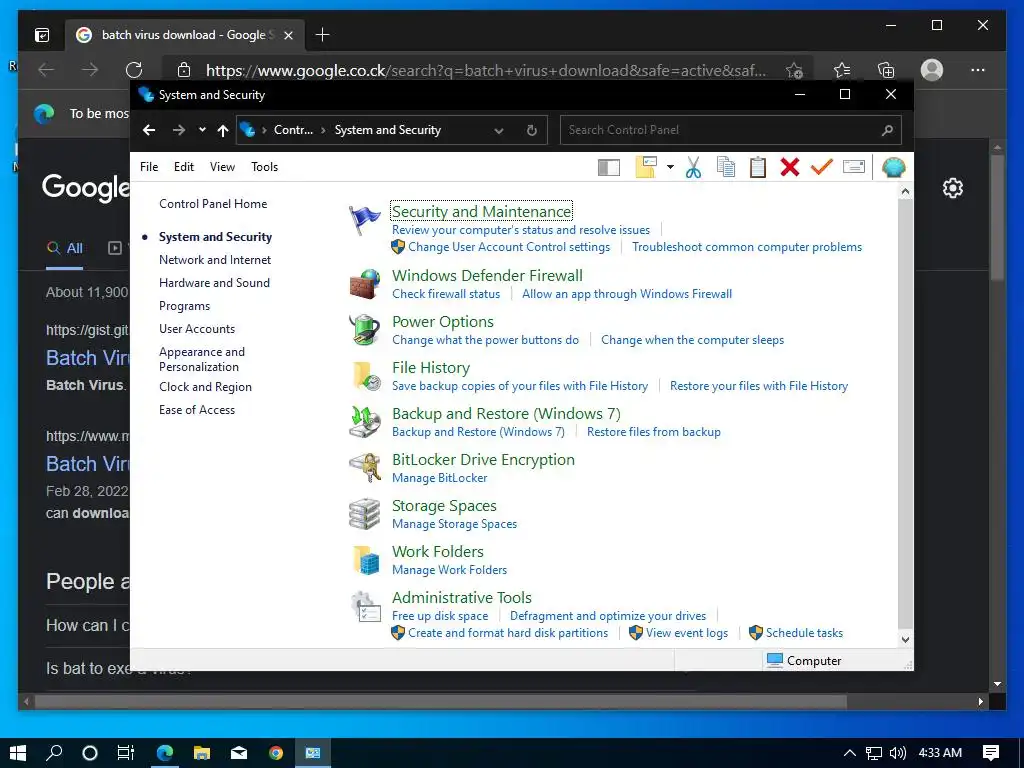Open recent locations dropdown in Control Panel
1024x768 pixels.
tap(202, 130)
